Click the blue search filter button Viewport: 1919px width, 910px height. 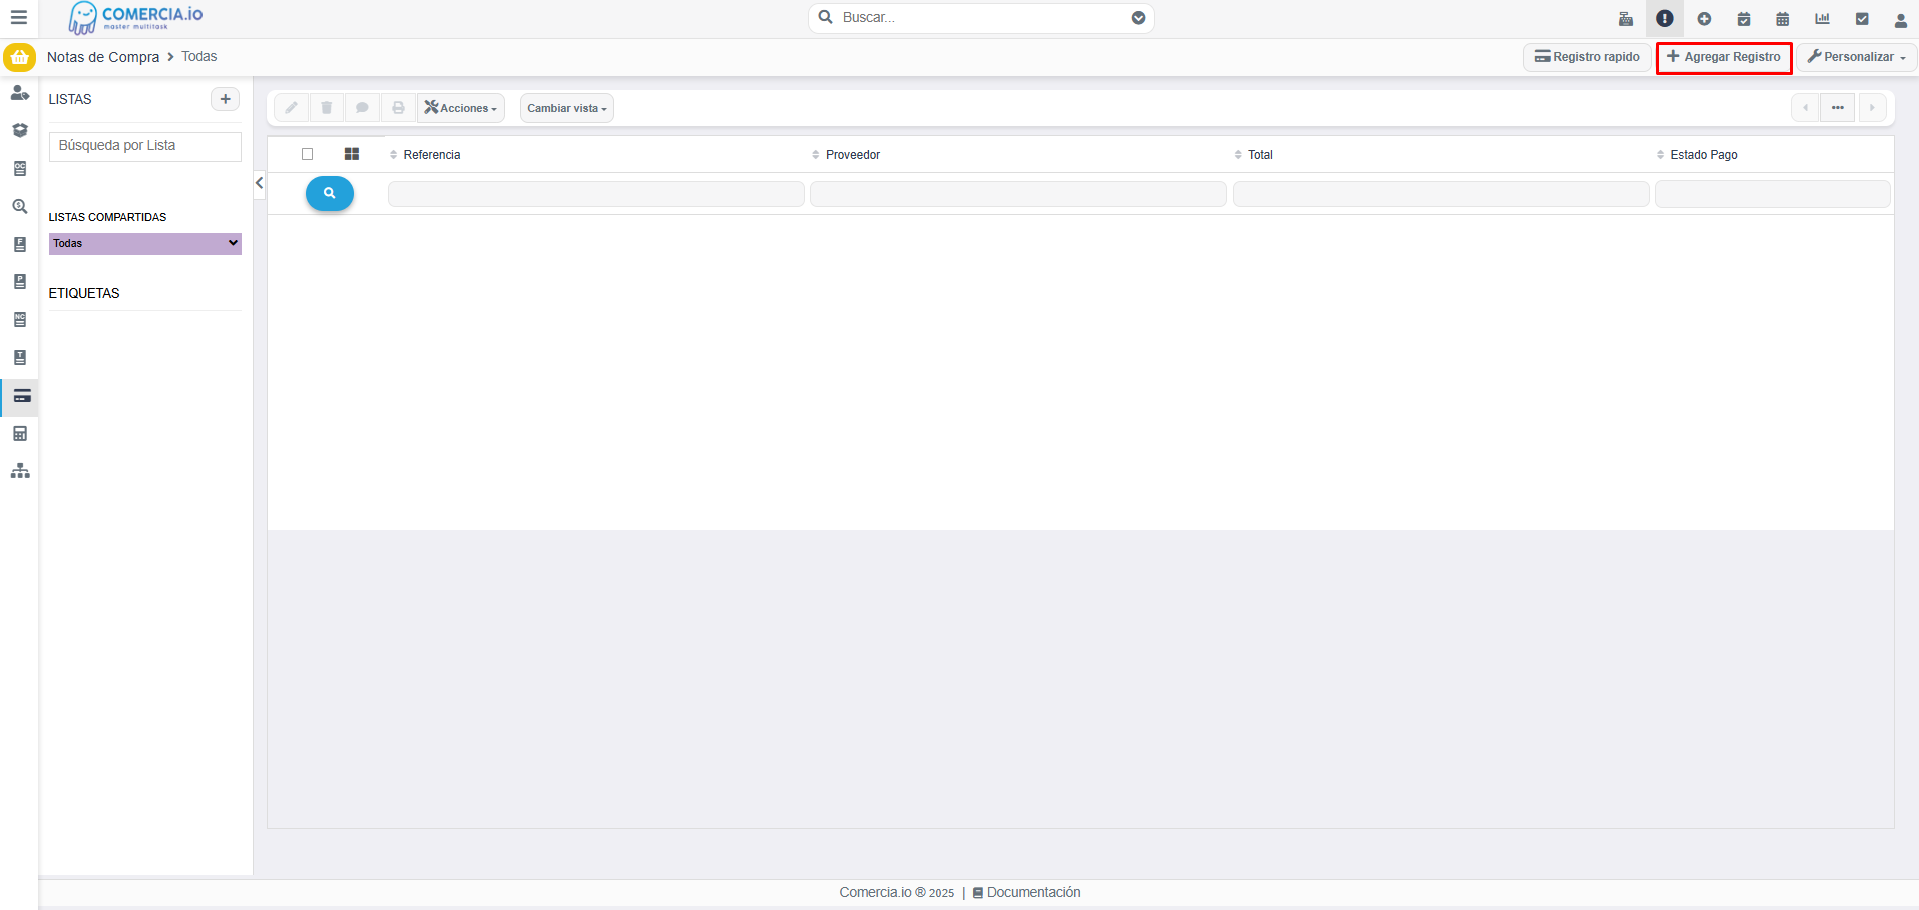(x=330, y=193)
